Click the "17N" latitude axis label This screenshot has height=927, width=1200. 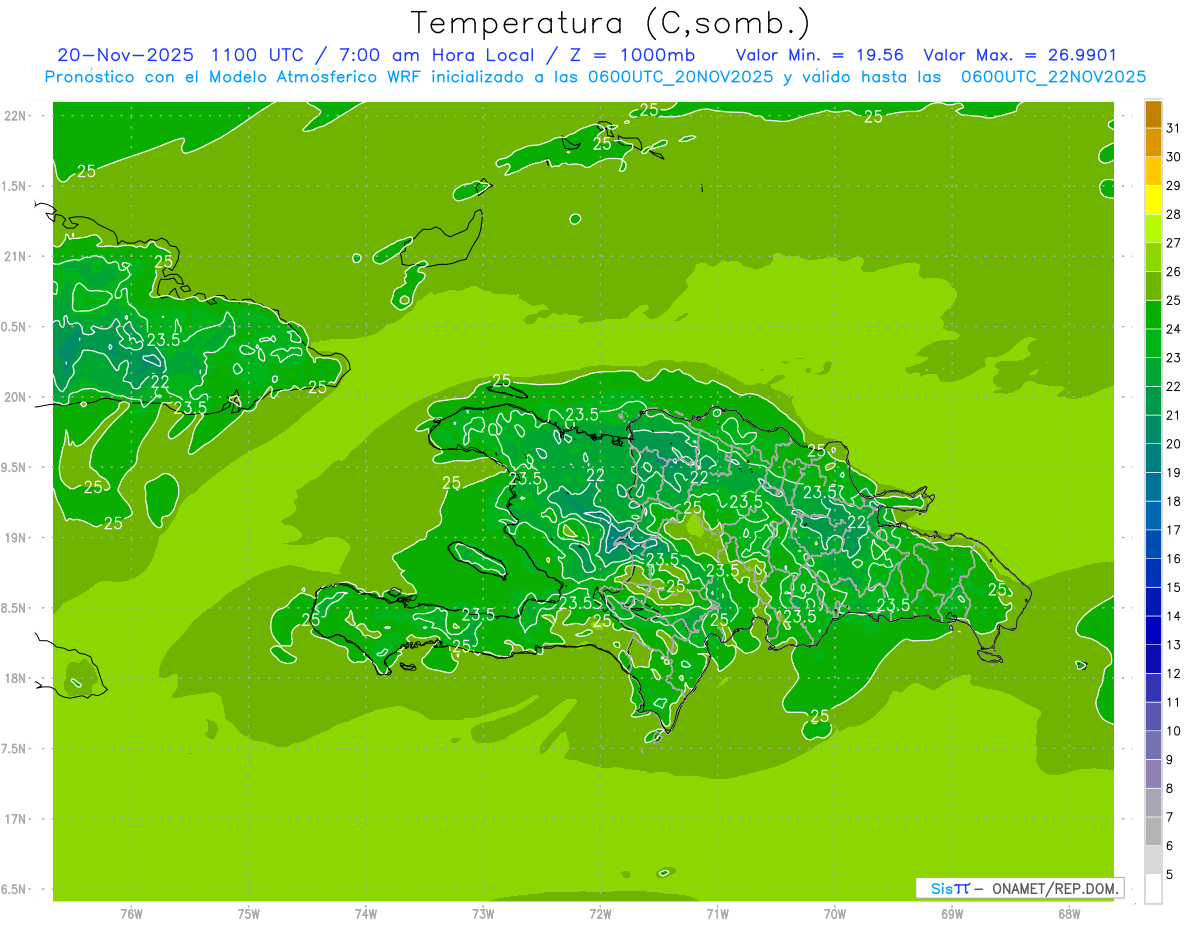click(15, 819)
